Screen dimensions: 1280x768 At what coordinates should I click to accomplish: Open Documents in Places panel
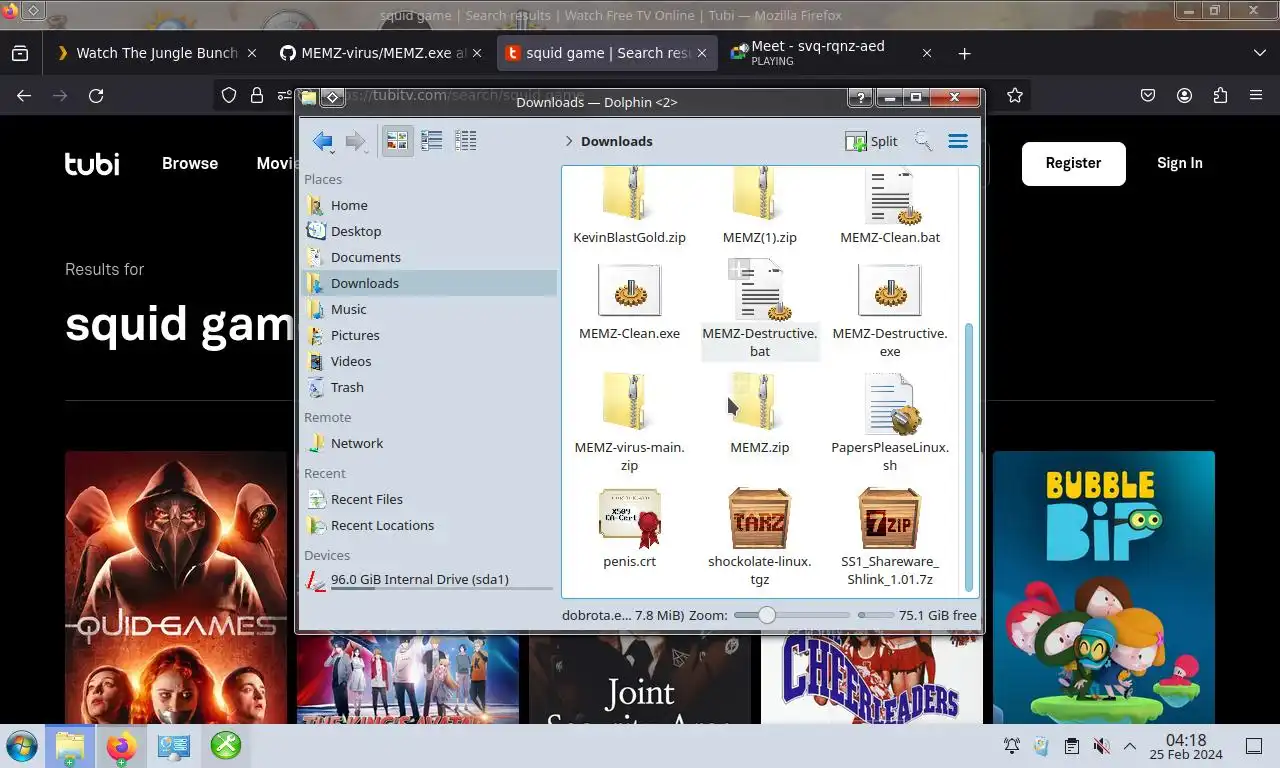coord(430,257)
